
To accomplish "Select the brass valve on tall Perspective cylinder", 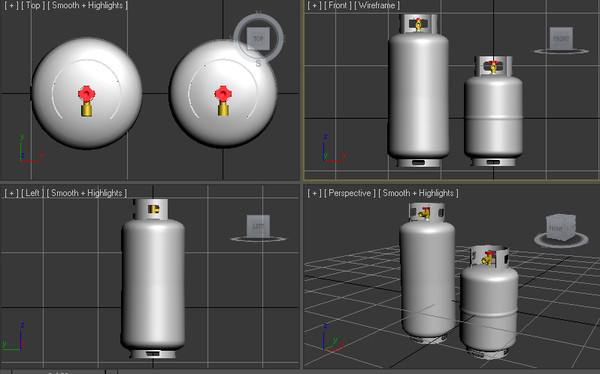I will (424, 214).
